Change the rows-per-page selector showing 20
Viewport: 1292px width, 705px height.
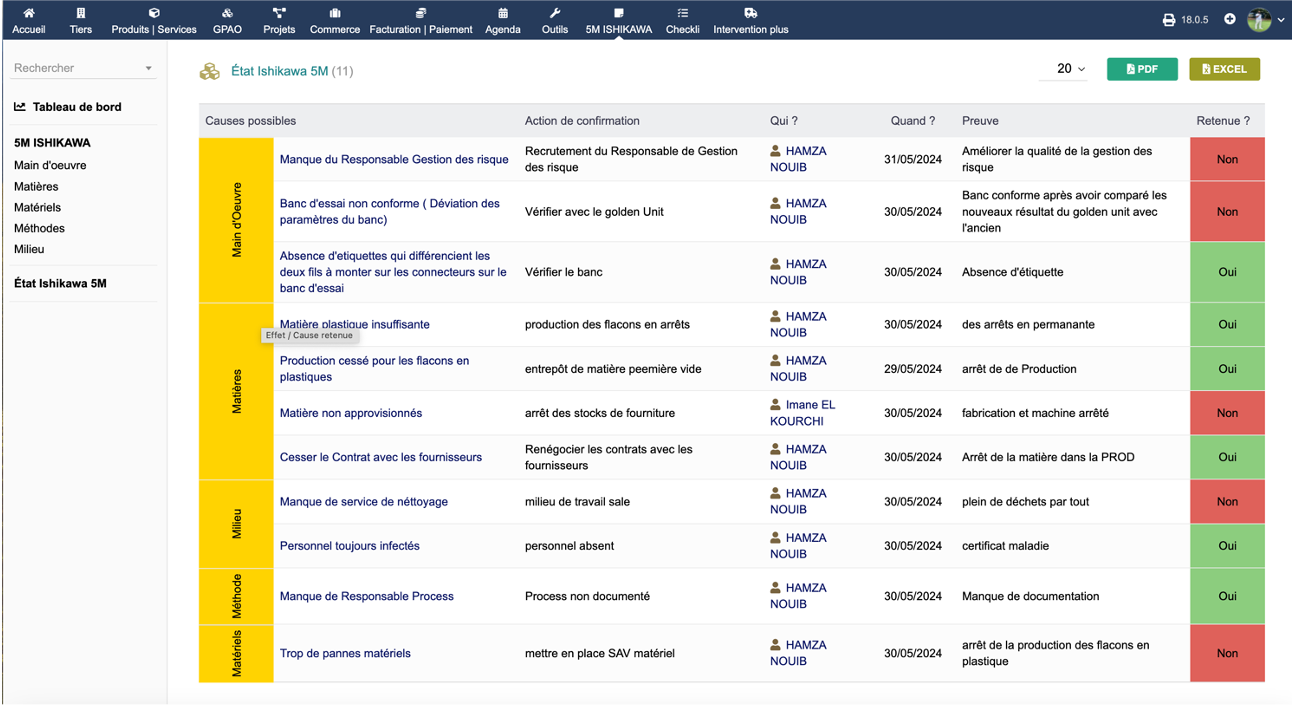pos(1071,69)
